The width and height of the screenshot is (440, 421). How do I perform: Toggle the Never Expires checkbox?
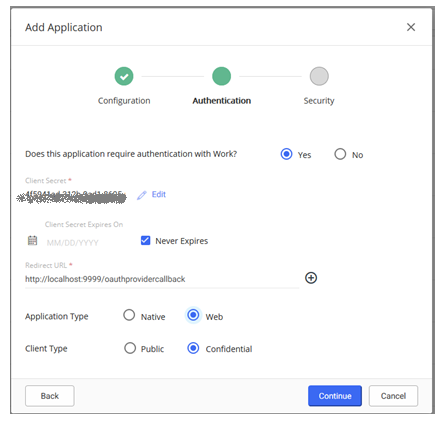tap(145, 240)
